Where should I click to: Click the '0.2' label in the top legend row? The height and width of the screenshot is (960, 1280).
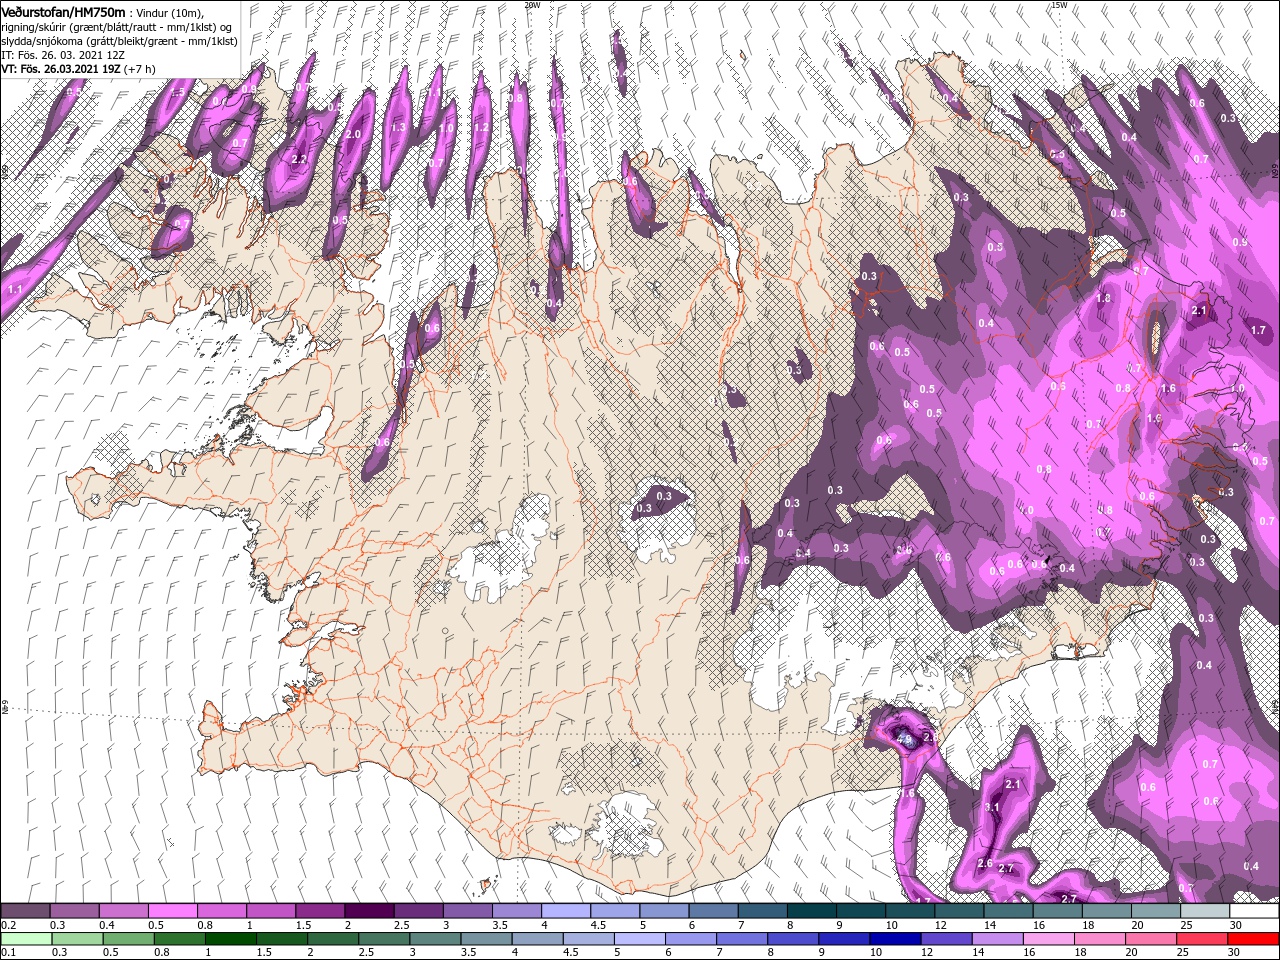8,926
